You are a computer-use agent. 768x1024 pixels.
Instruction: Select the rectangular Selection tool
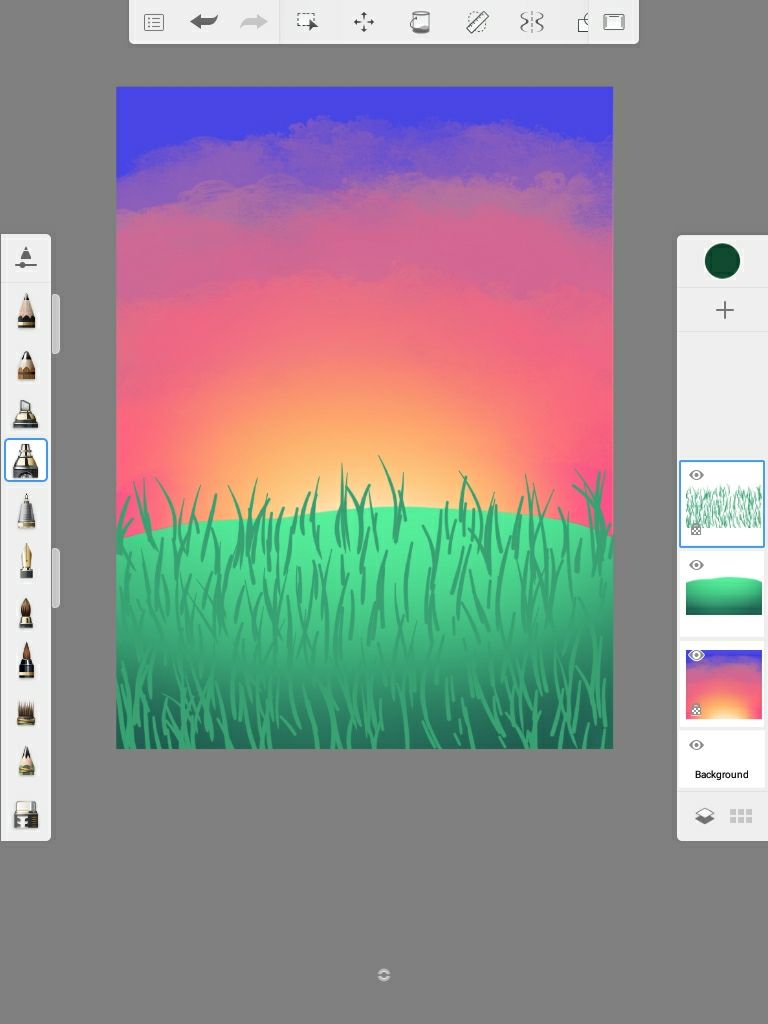307,22
